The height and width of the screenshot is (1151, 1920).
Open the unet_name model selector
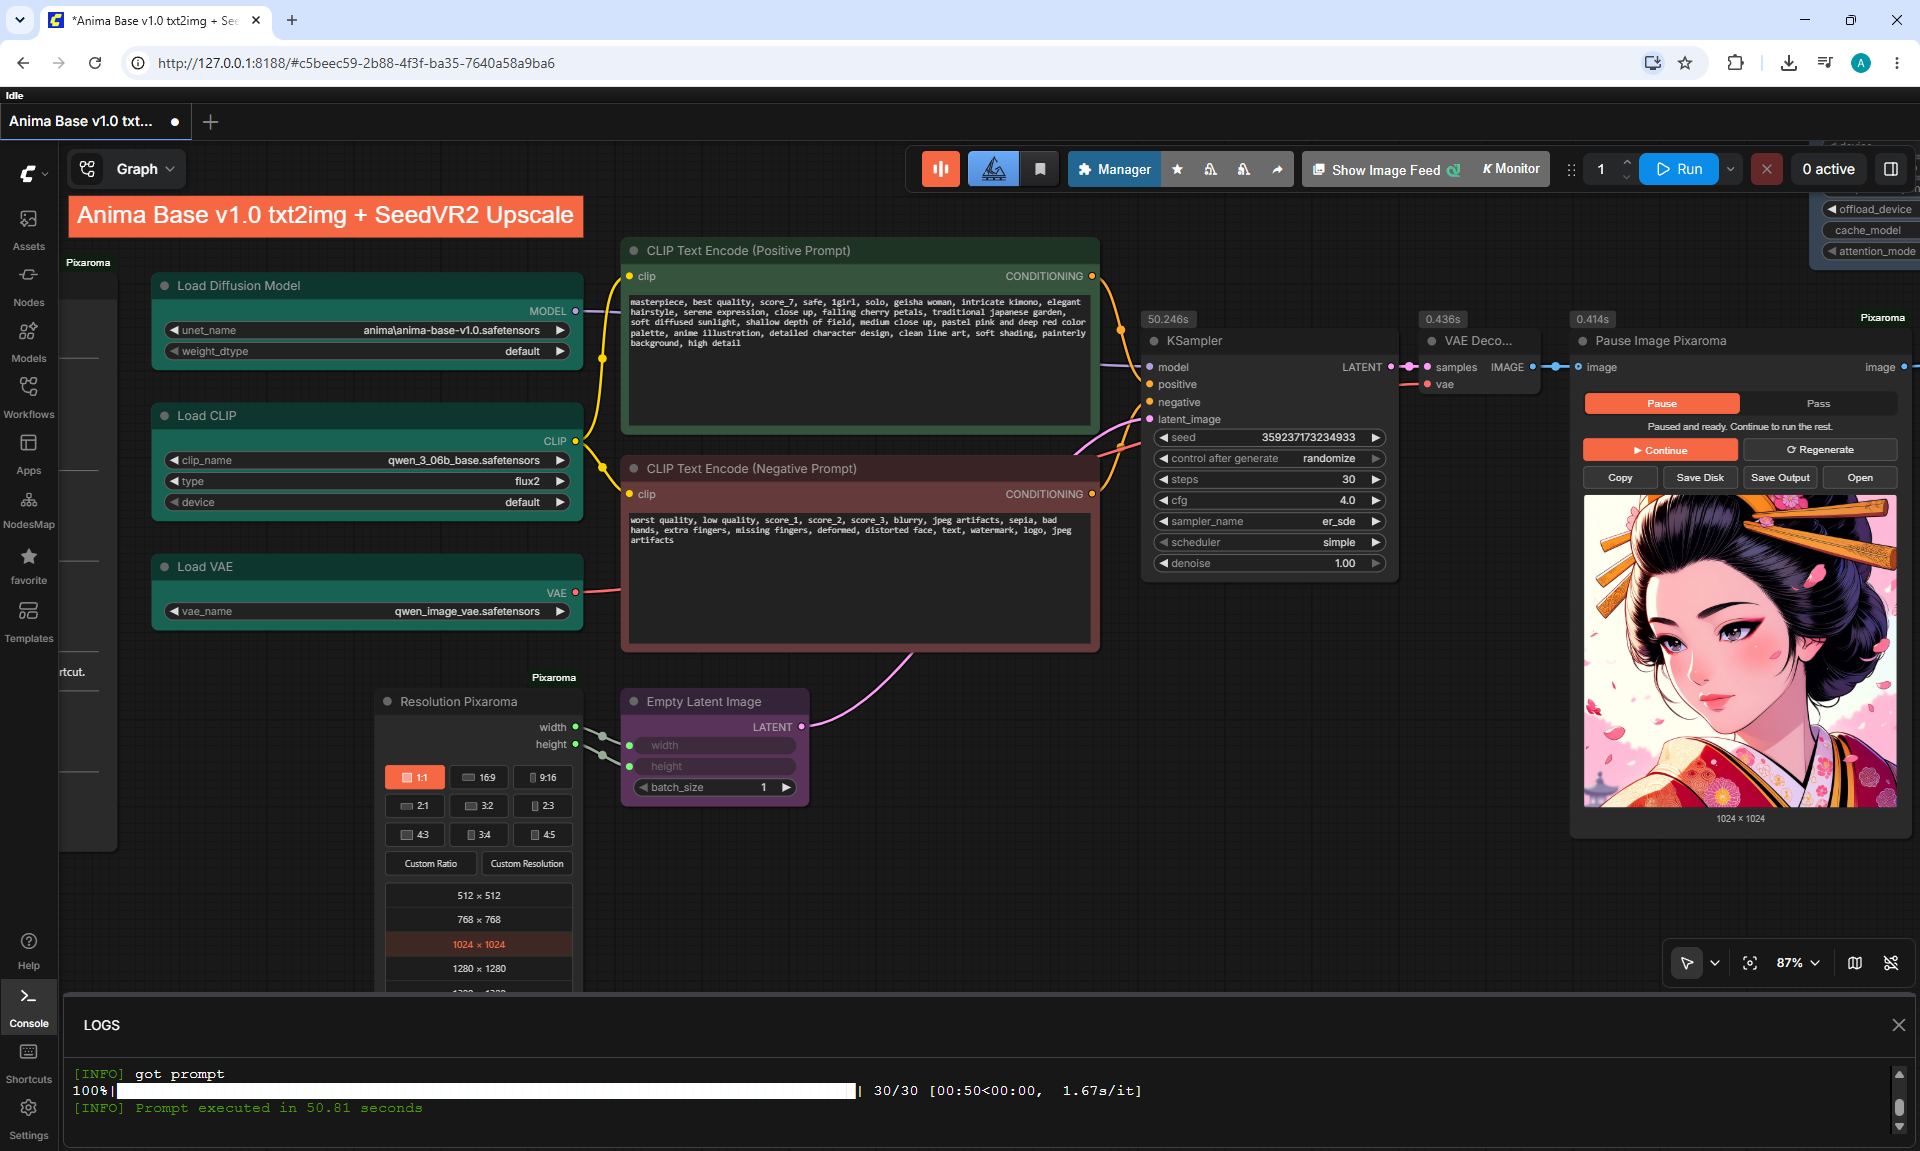367,330
